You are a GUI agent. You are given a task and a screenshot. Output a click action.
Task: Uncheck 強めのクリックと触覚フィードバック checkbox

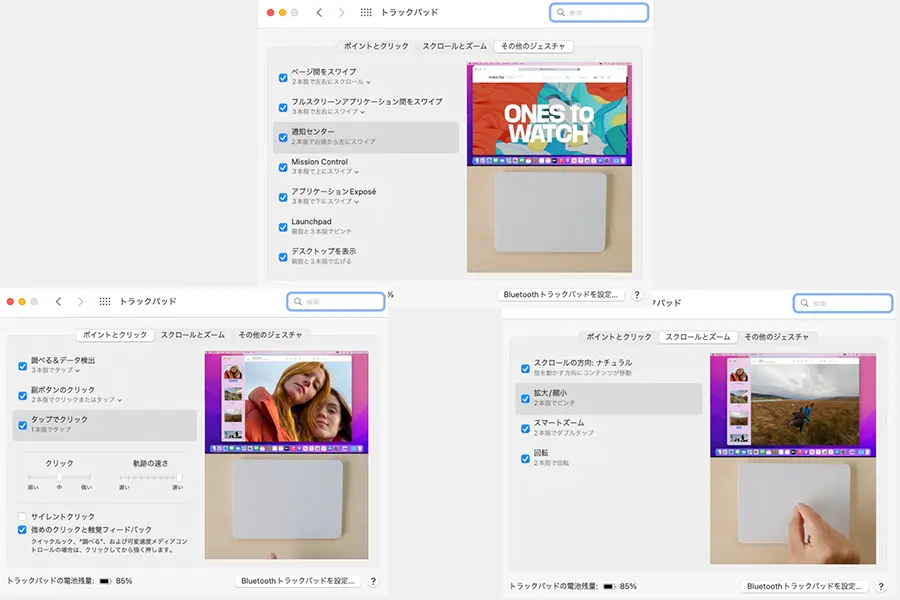tap(22, 529)
